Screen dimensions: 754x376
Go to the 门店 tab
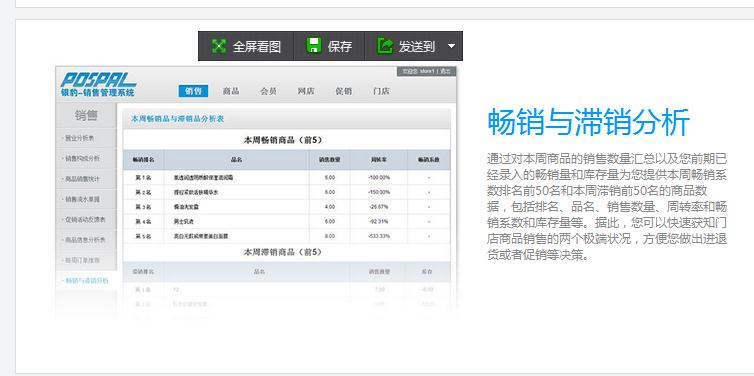[x=381, y=91]
